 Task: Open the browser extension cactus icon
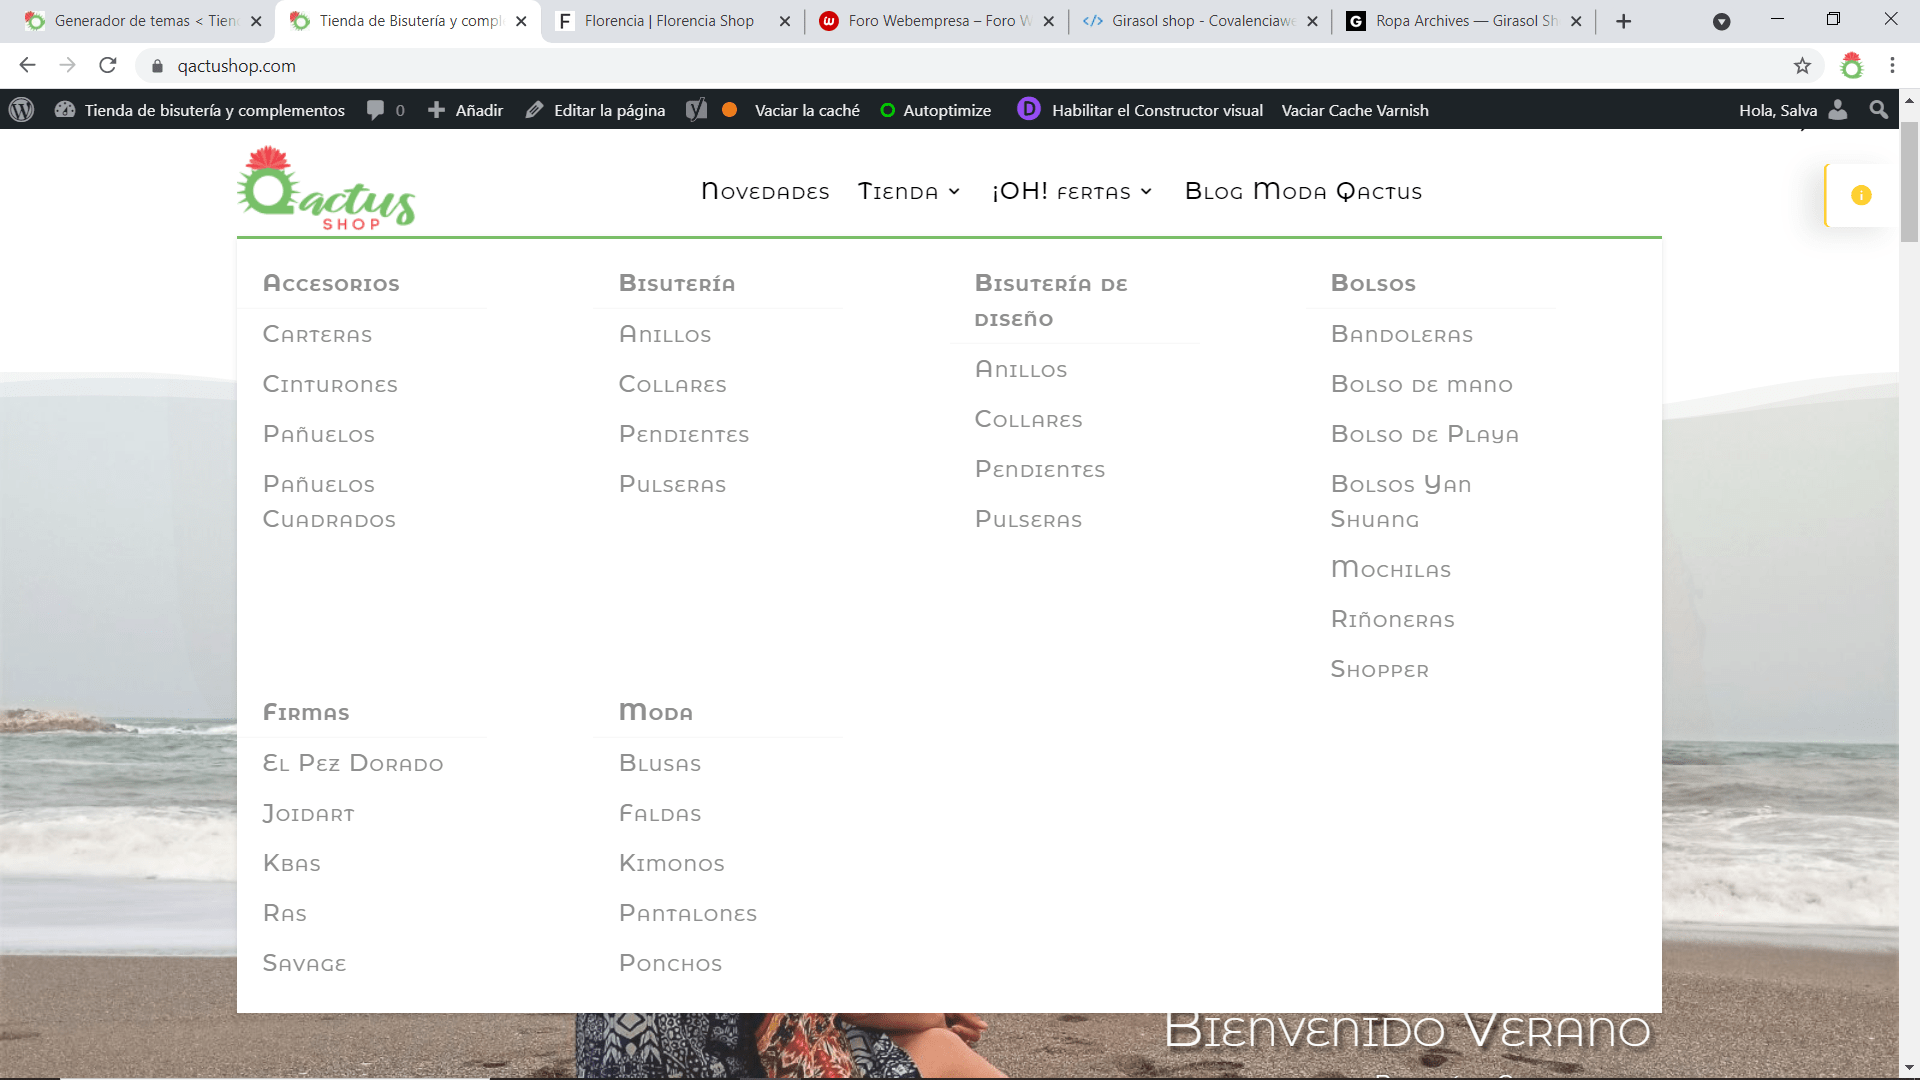pyautogui.click(x=1852, y=66)
